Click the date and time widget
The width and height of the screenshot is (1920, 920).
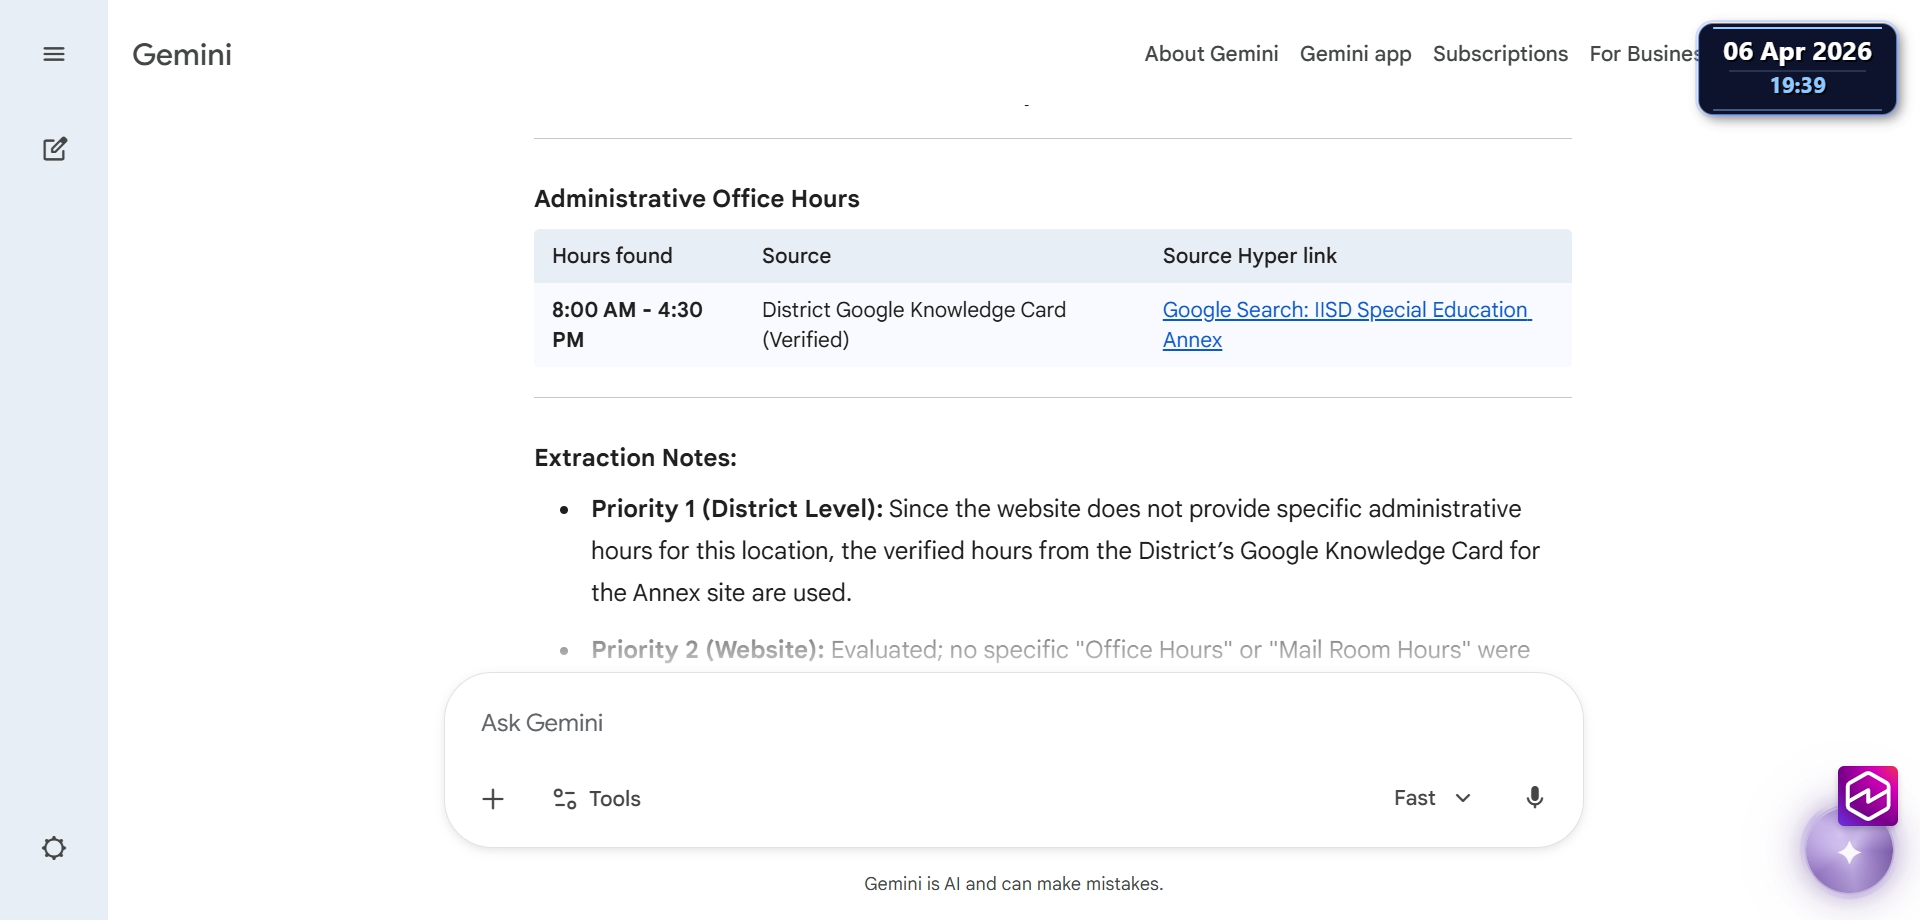pyautogui.click(x=1797, y=68)
